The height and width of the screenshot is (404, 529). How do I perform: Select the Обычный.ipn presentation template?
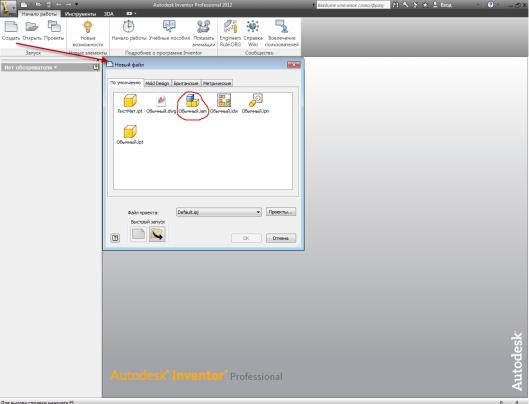(x=255, y=104)
